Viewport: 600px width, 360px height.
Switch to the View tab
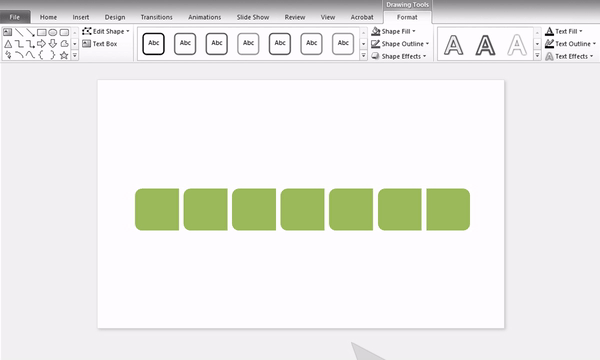328,17
